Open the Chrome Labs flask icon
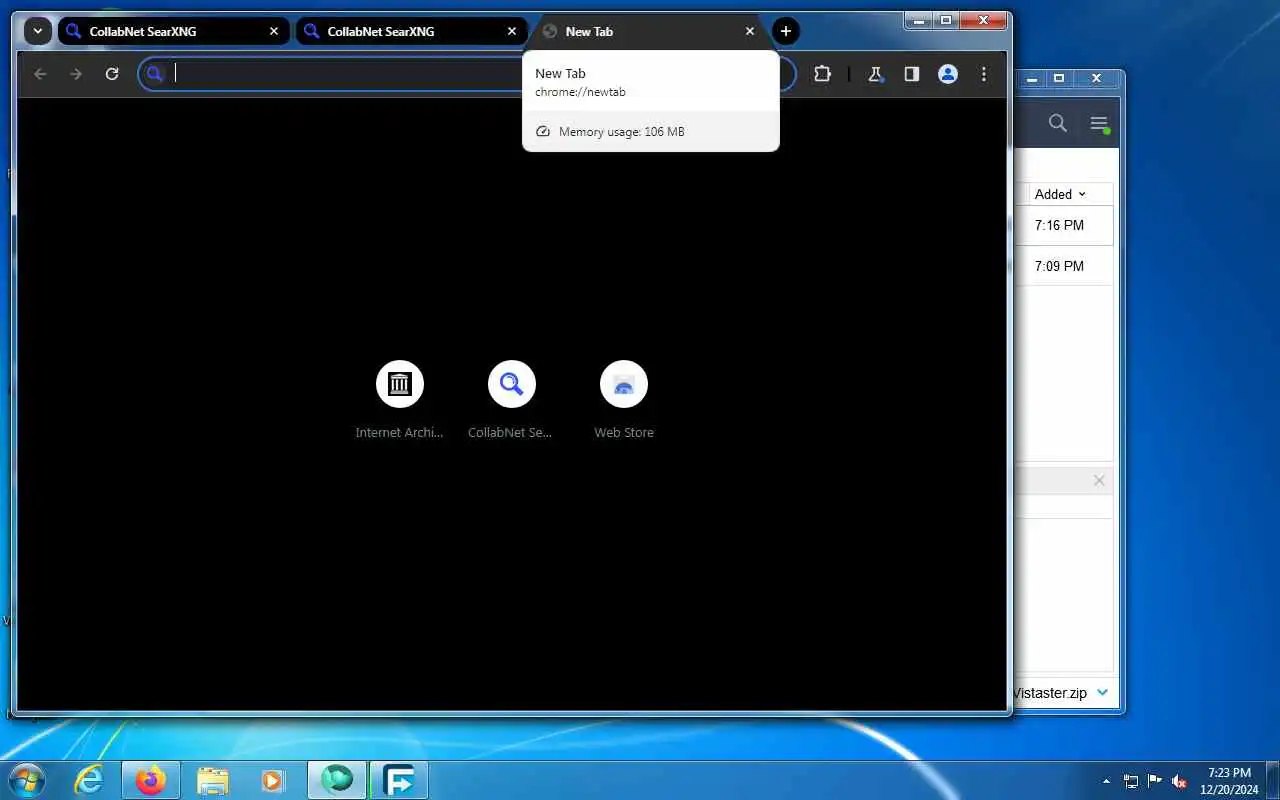The height and width of the screenshot is (800, 1280). [x=875, y=74]
